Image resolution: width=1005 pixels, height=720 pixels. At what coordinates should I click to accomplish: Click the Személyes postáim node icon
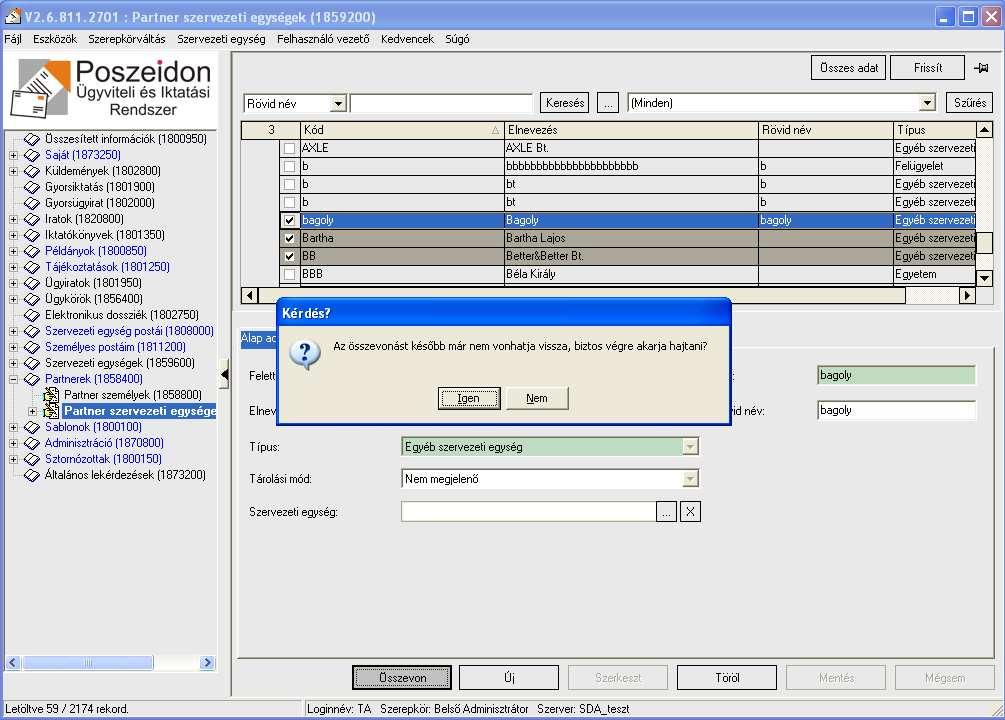(31, 347)
